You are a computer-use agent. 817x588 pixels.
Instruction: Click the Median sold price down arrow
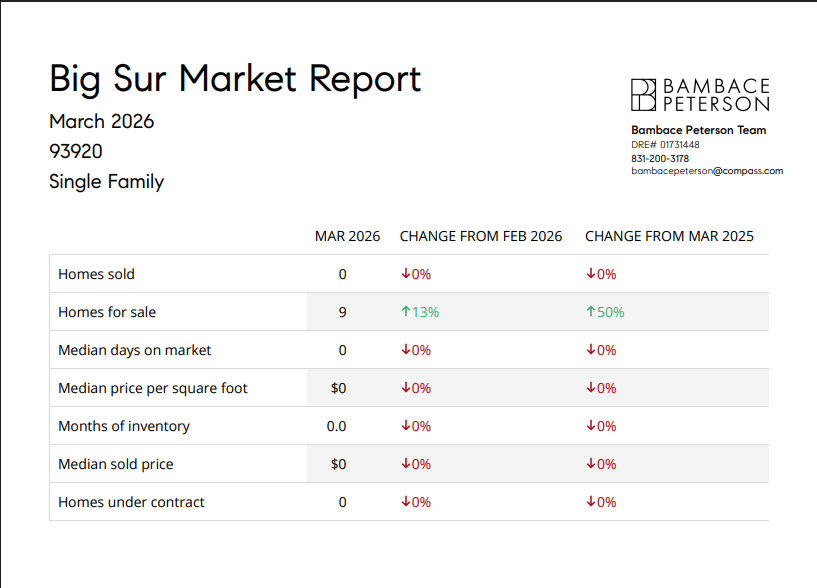(406, 464)
